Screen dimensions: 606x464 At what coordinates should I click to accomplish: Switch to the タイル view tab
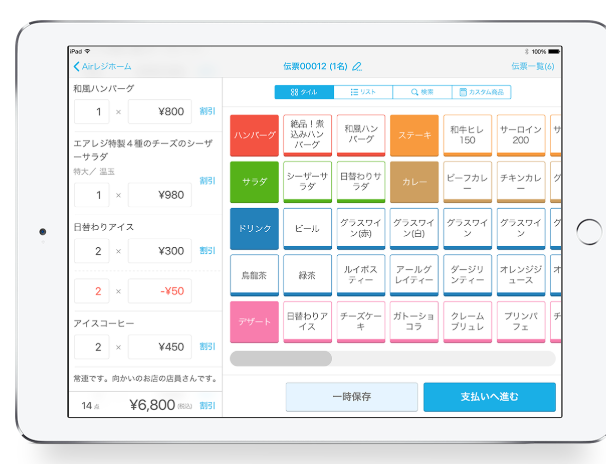304,92
